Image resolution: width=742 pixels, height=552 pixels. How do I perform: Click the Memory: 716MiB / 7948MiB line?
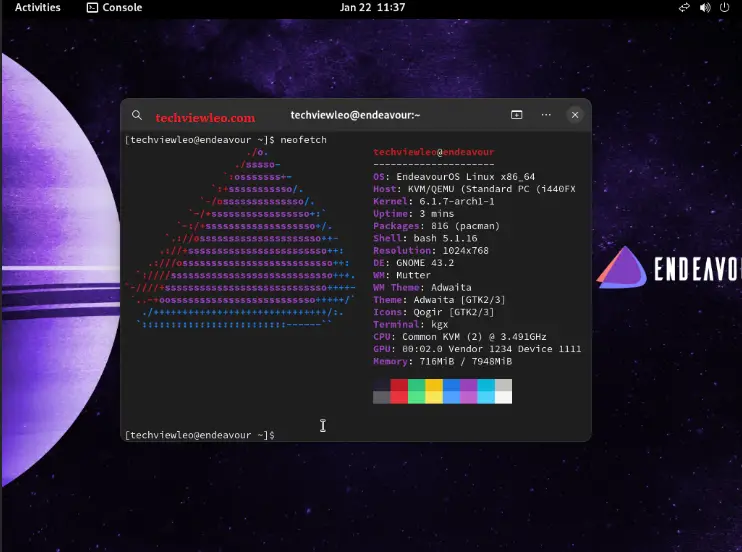tap(442, 361)
